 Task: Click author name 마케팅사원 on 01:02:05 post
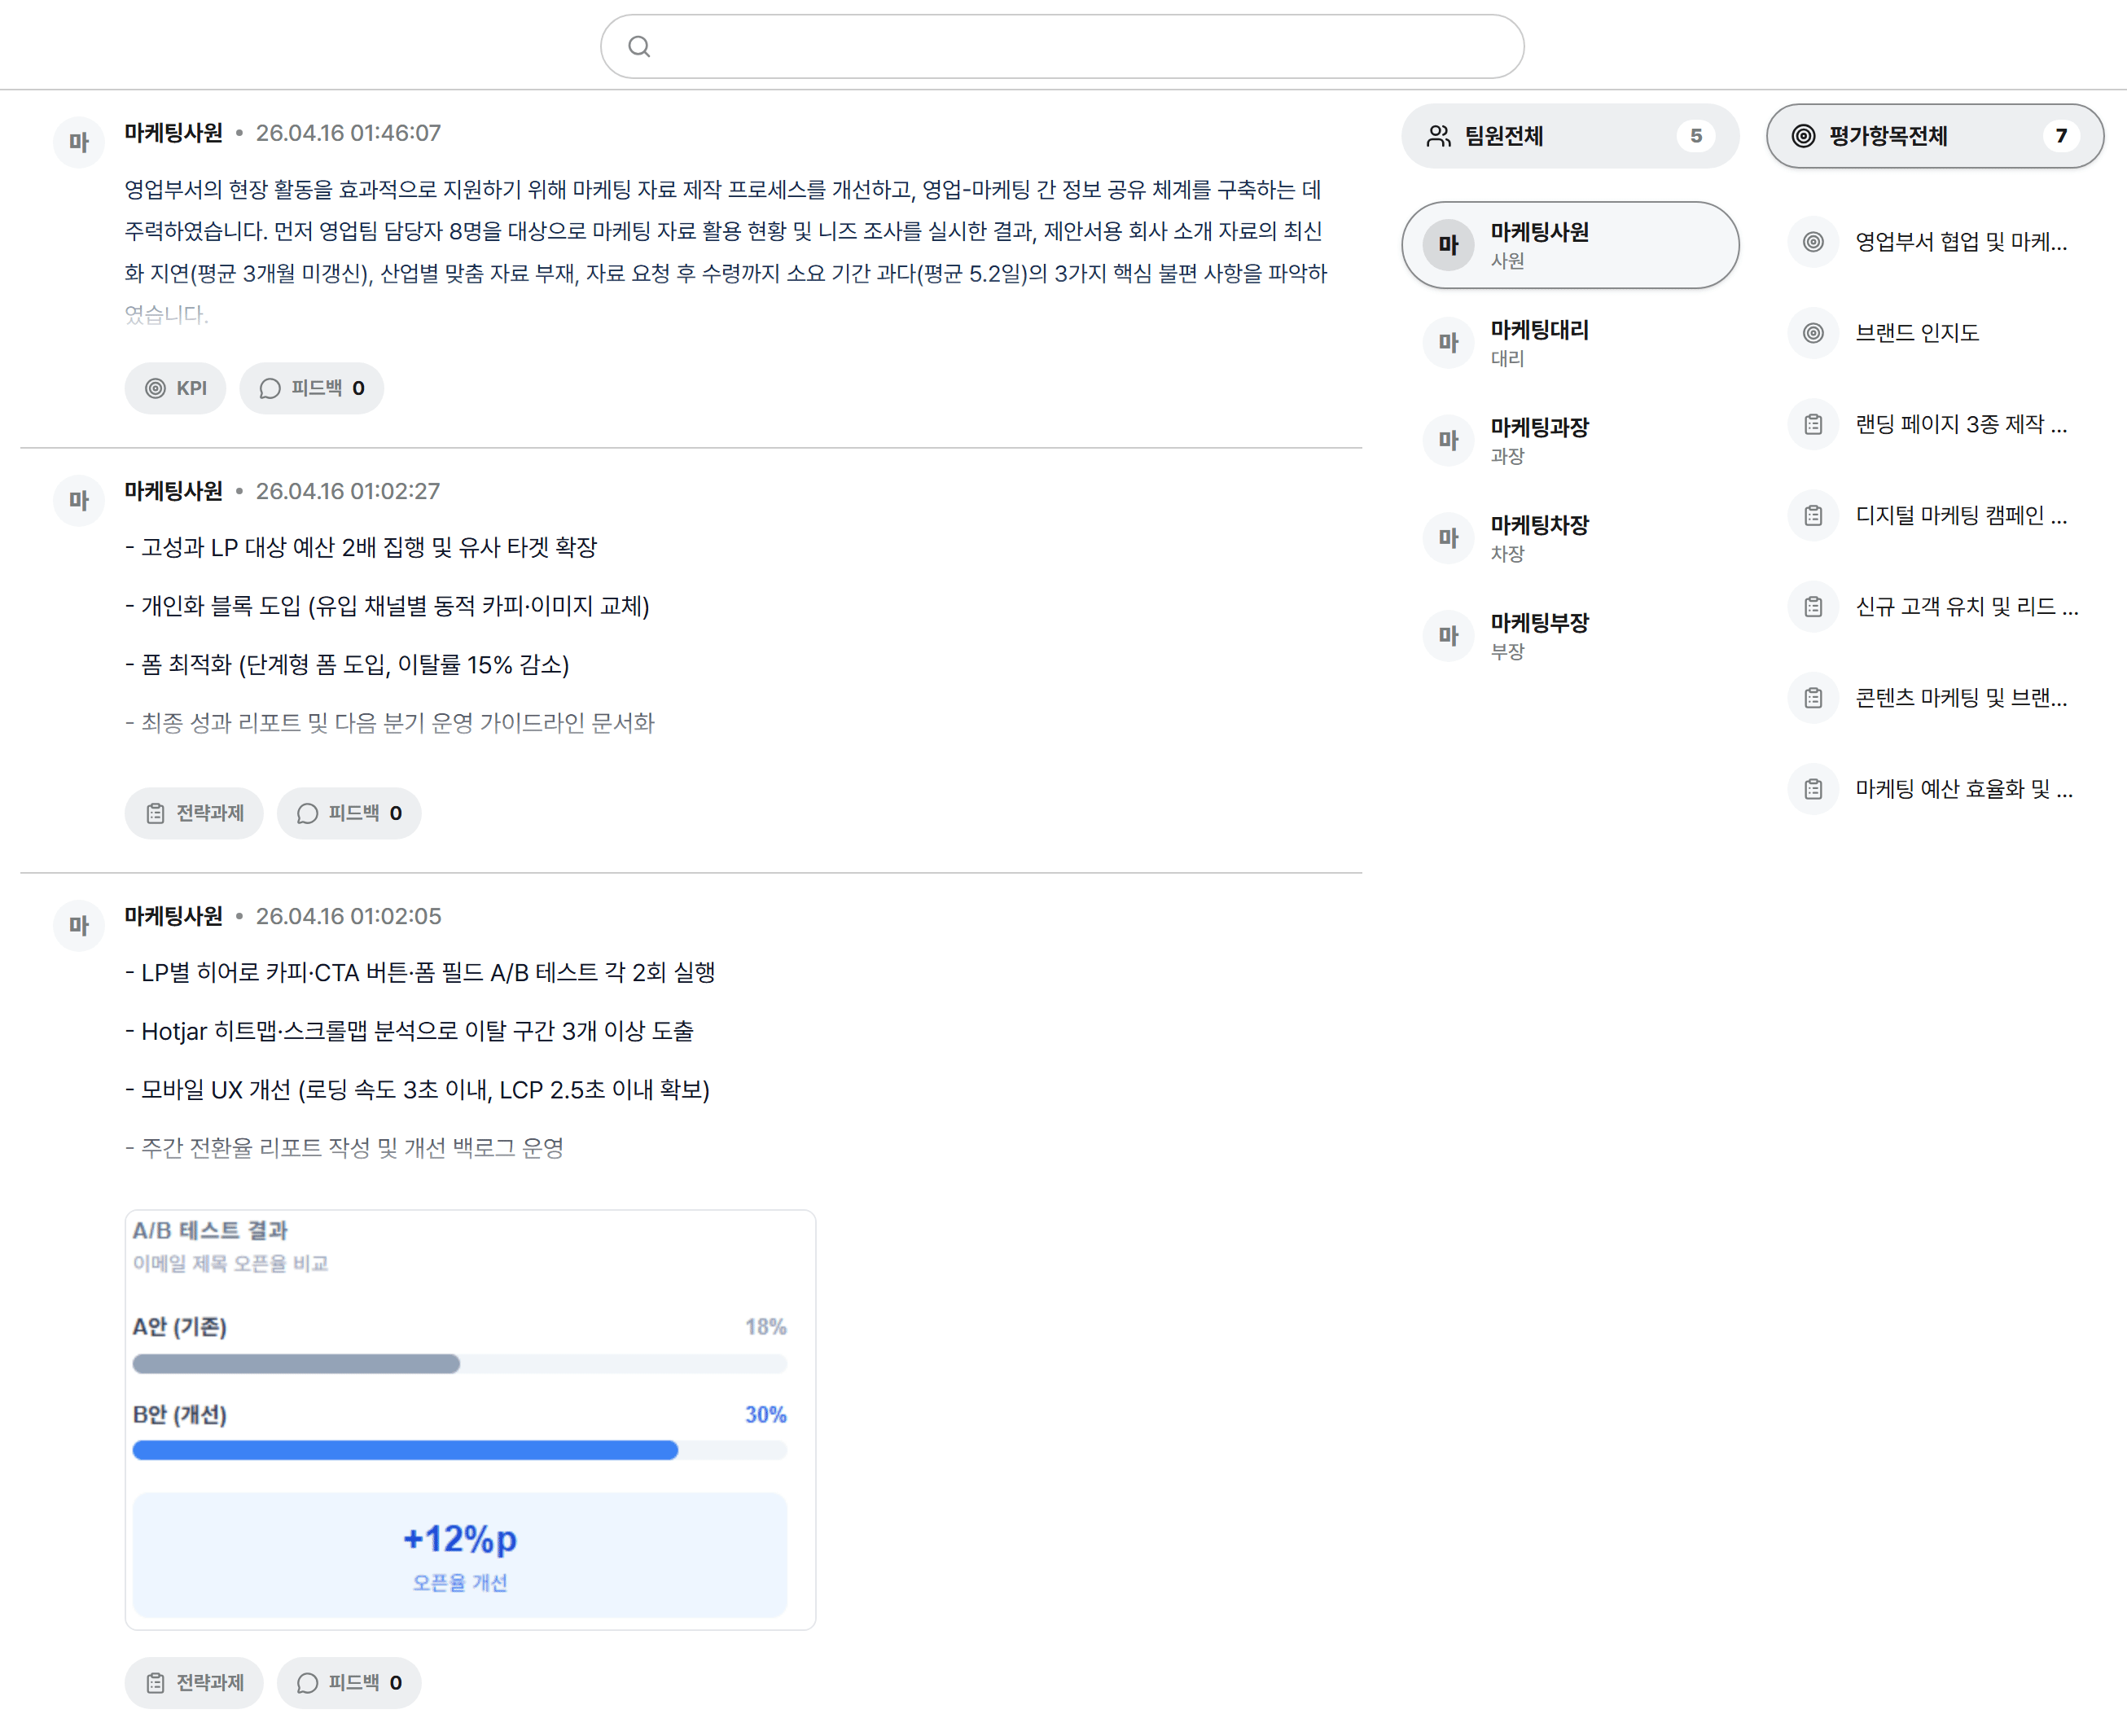(174, 916)
